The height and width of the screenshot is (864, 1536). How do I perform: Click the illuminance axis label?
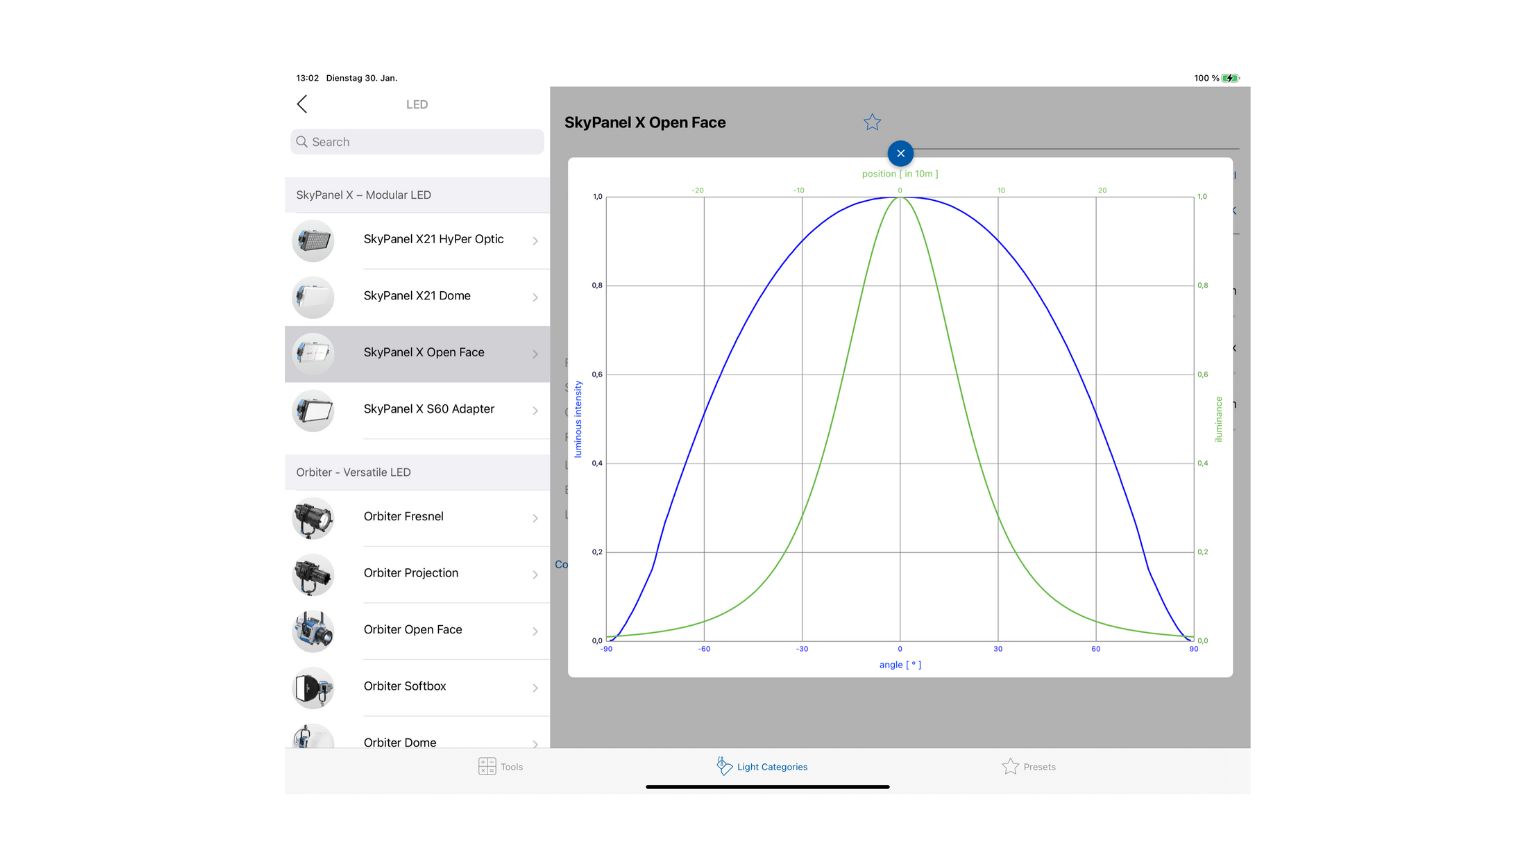(x=1219, y=420)
